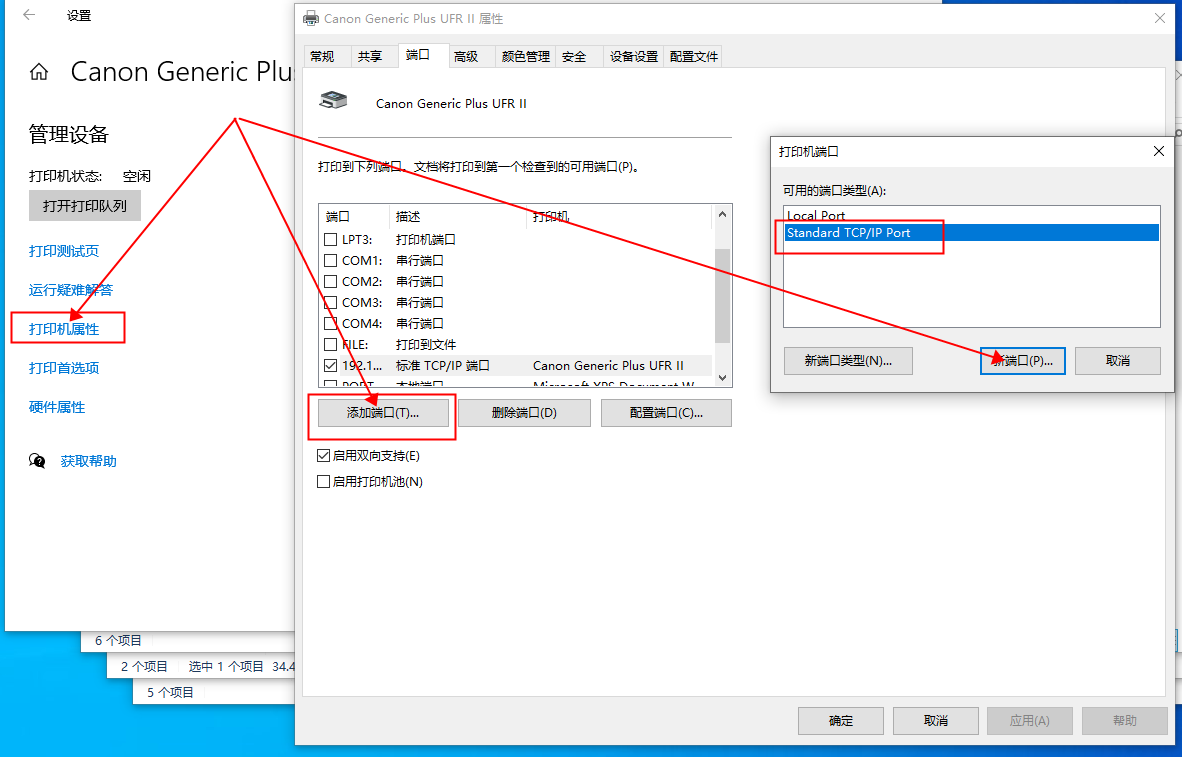The image size is (1182, 757).
Task: Click the Canon printer icon in Ports tab
Action: click(333, 101)
